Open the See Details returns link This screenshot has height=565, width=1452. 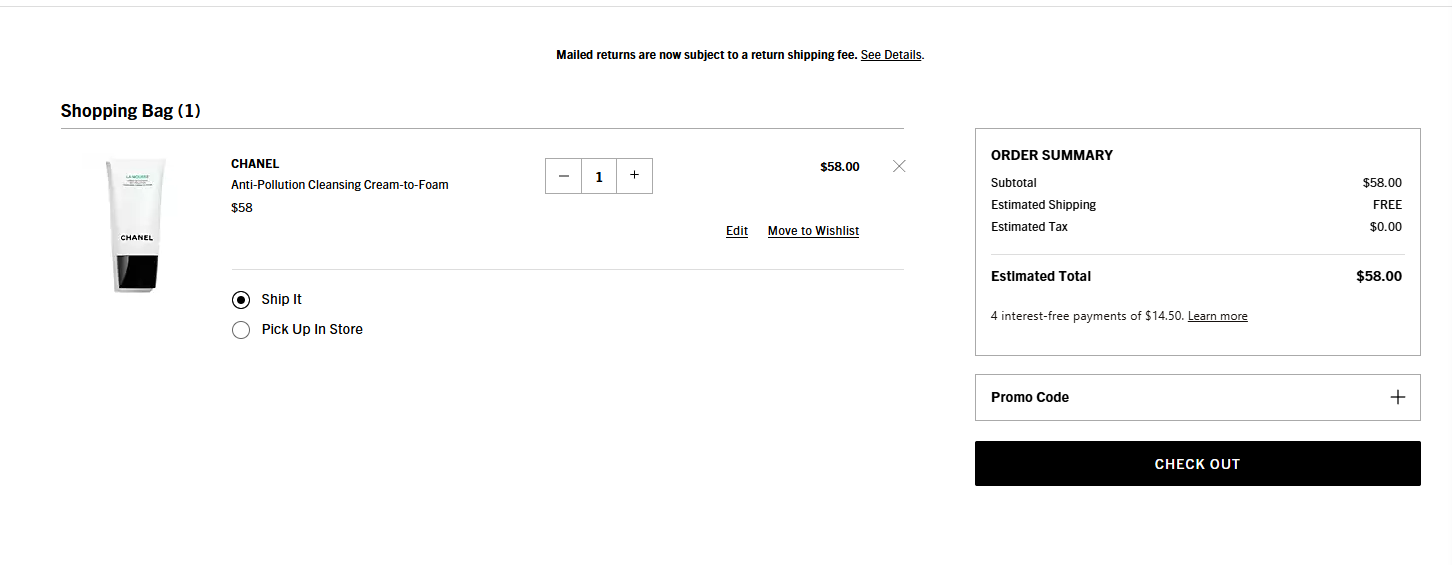point(891,55)
